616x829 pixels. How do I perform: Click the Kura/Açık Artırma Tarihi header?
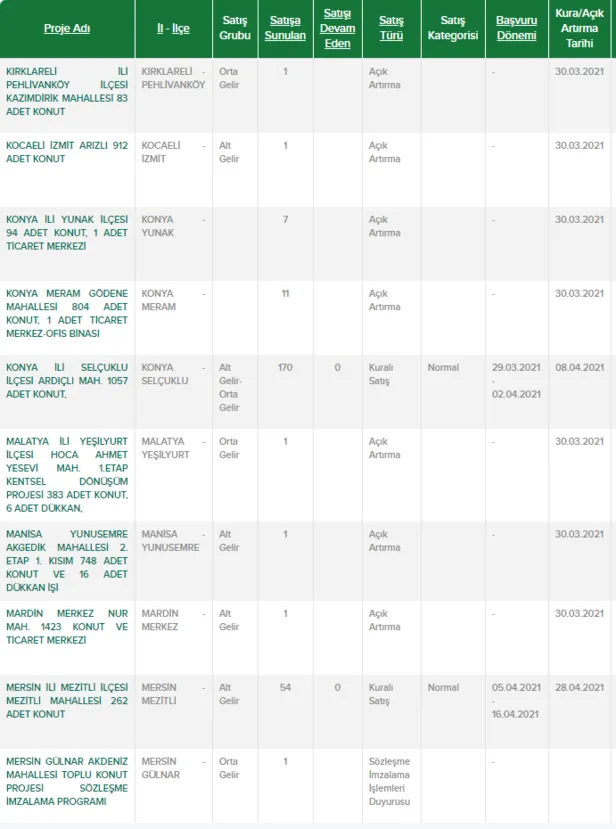[580, 28]
